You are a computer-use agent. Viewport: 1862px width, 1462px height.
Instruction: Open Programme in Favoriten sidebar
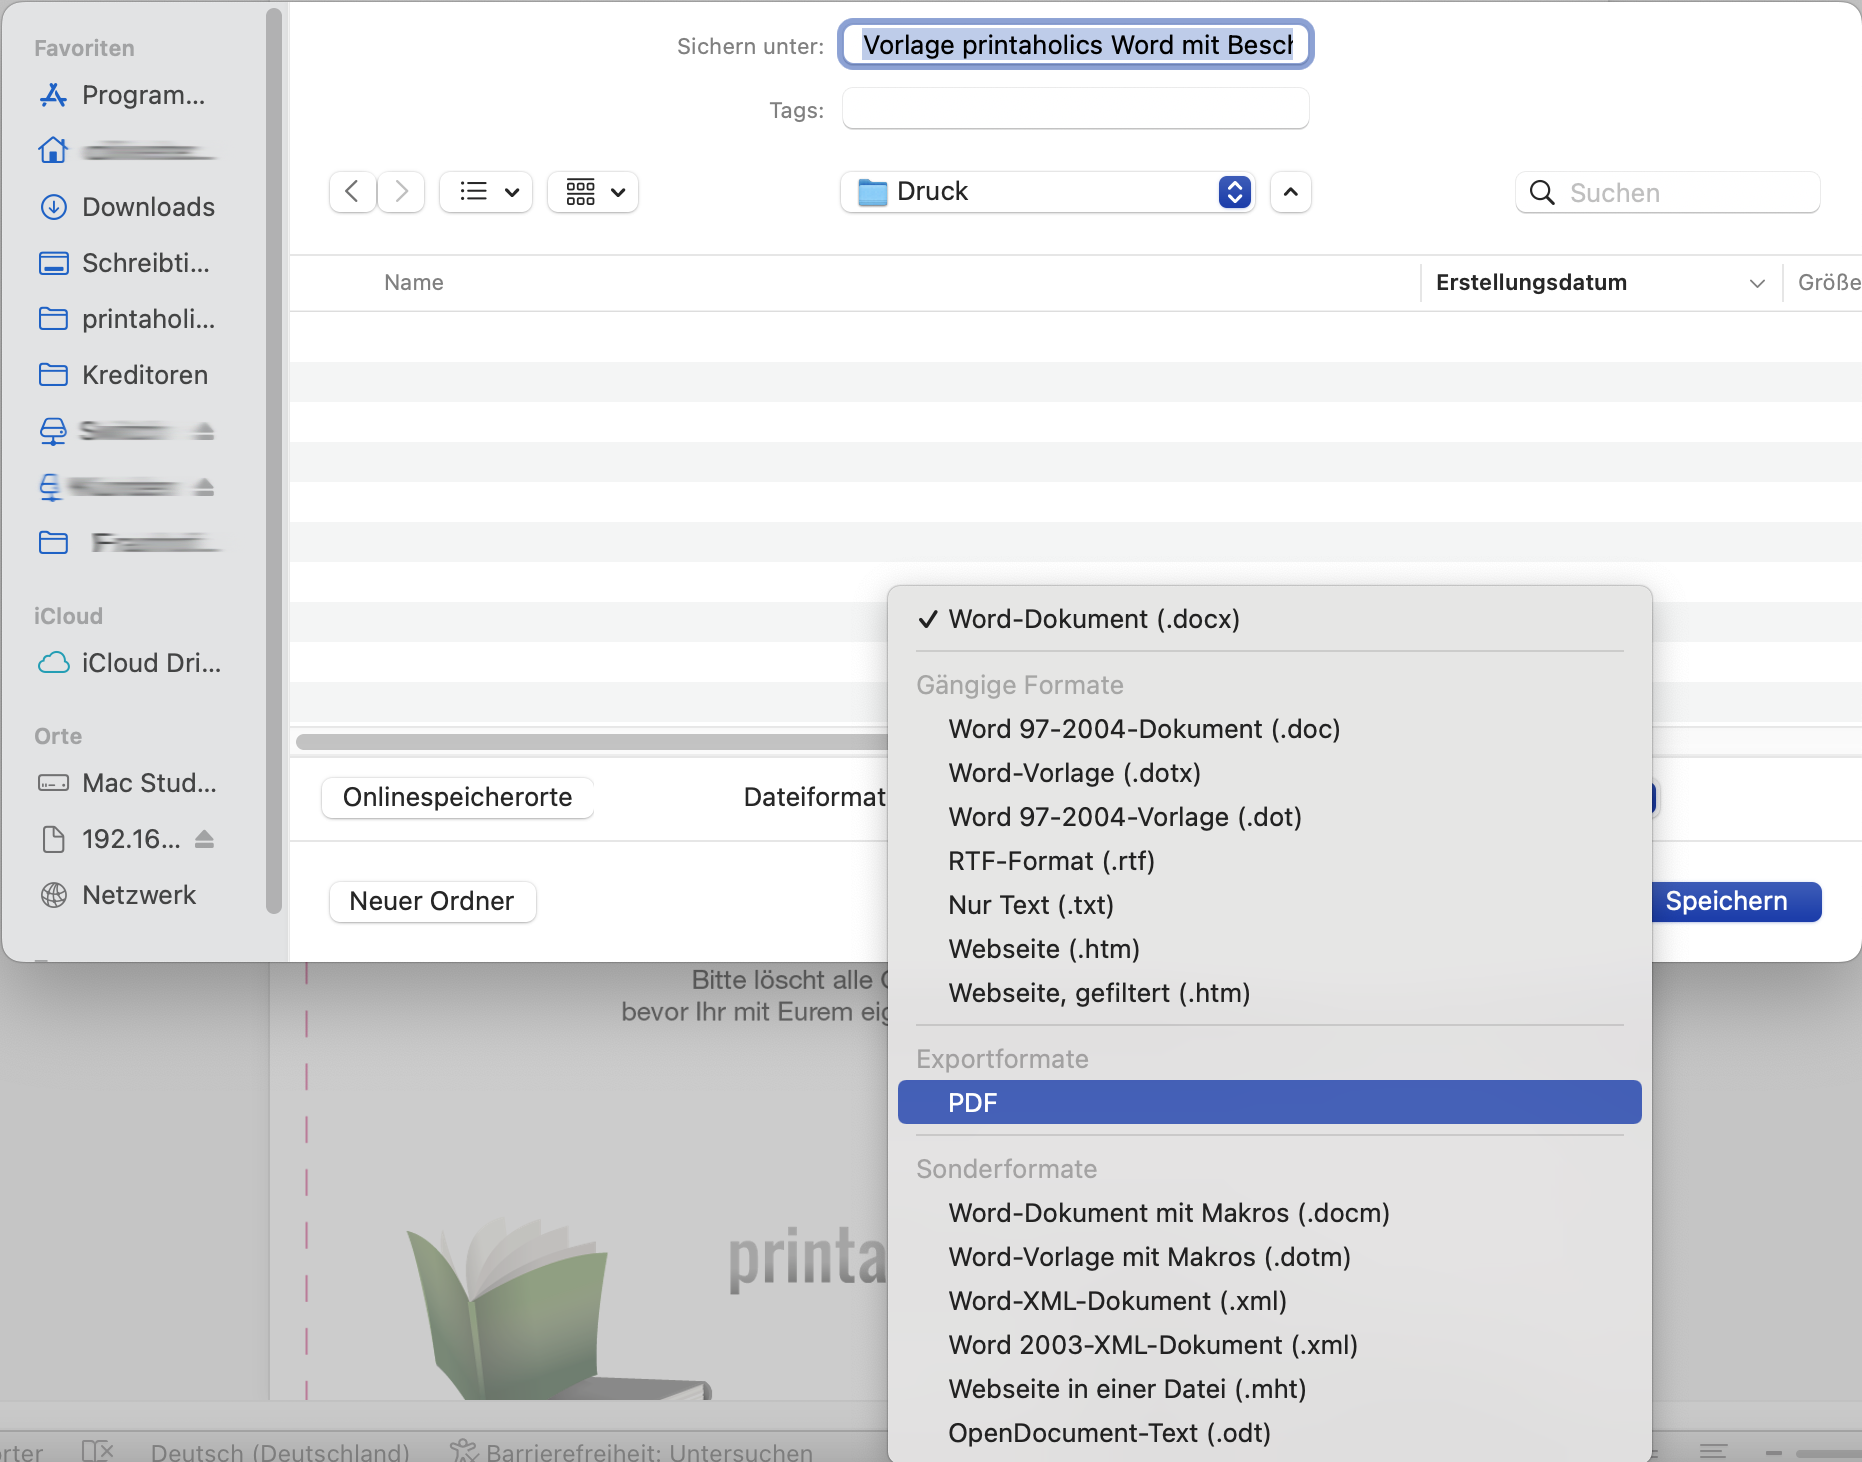(x=122, y=95)
